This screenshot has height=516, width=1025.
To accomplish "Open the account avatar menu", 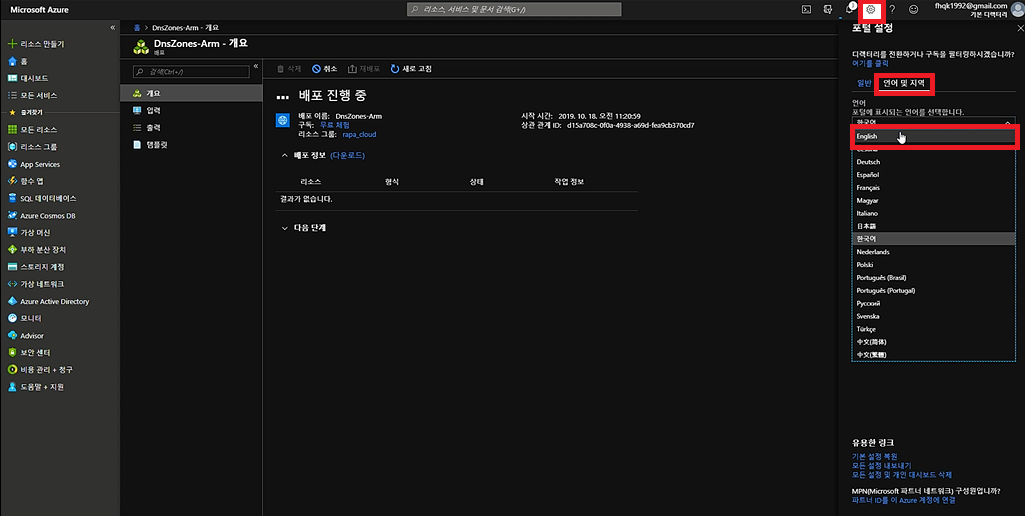I will [x=1017, y=9].
